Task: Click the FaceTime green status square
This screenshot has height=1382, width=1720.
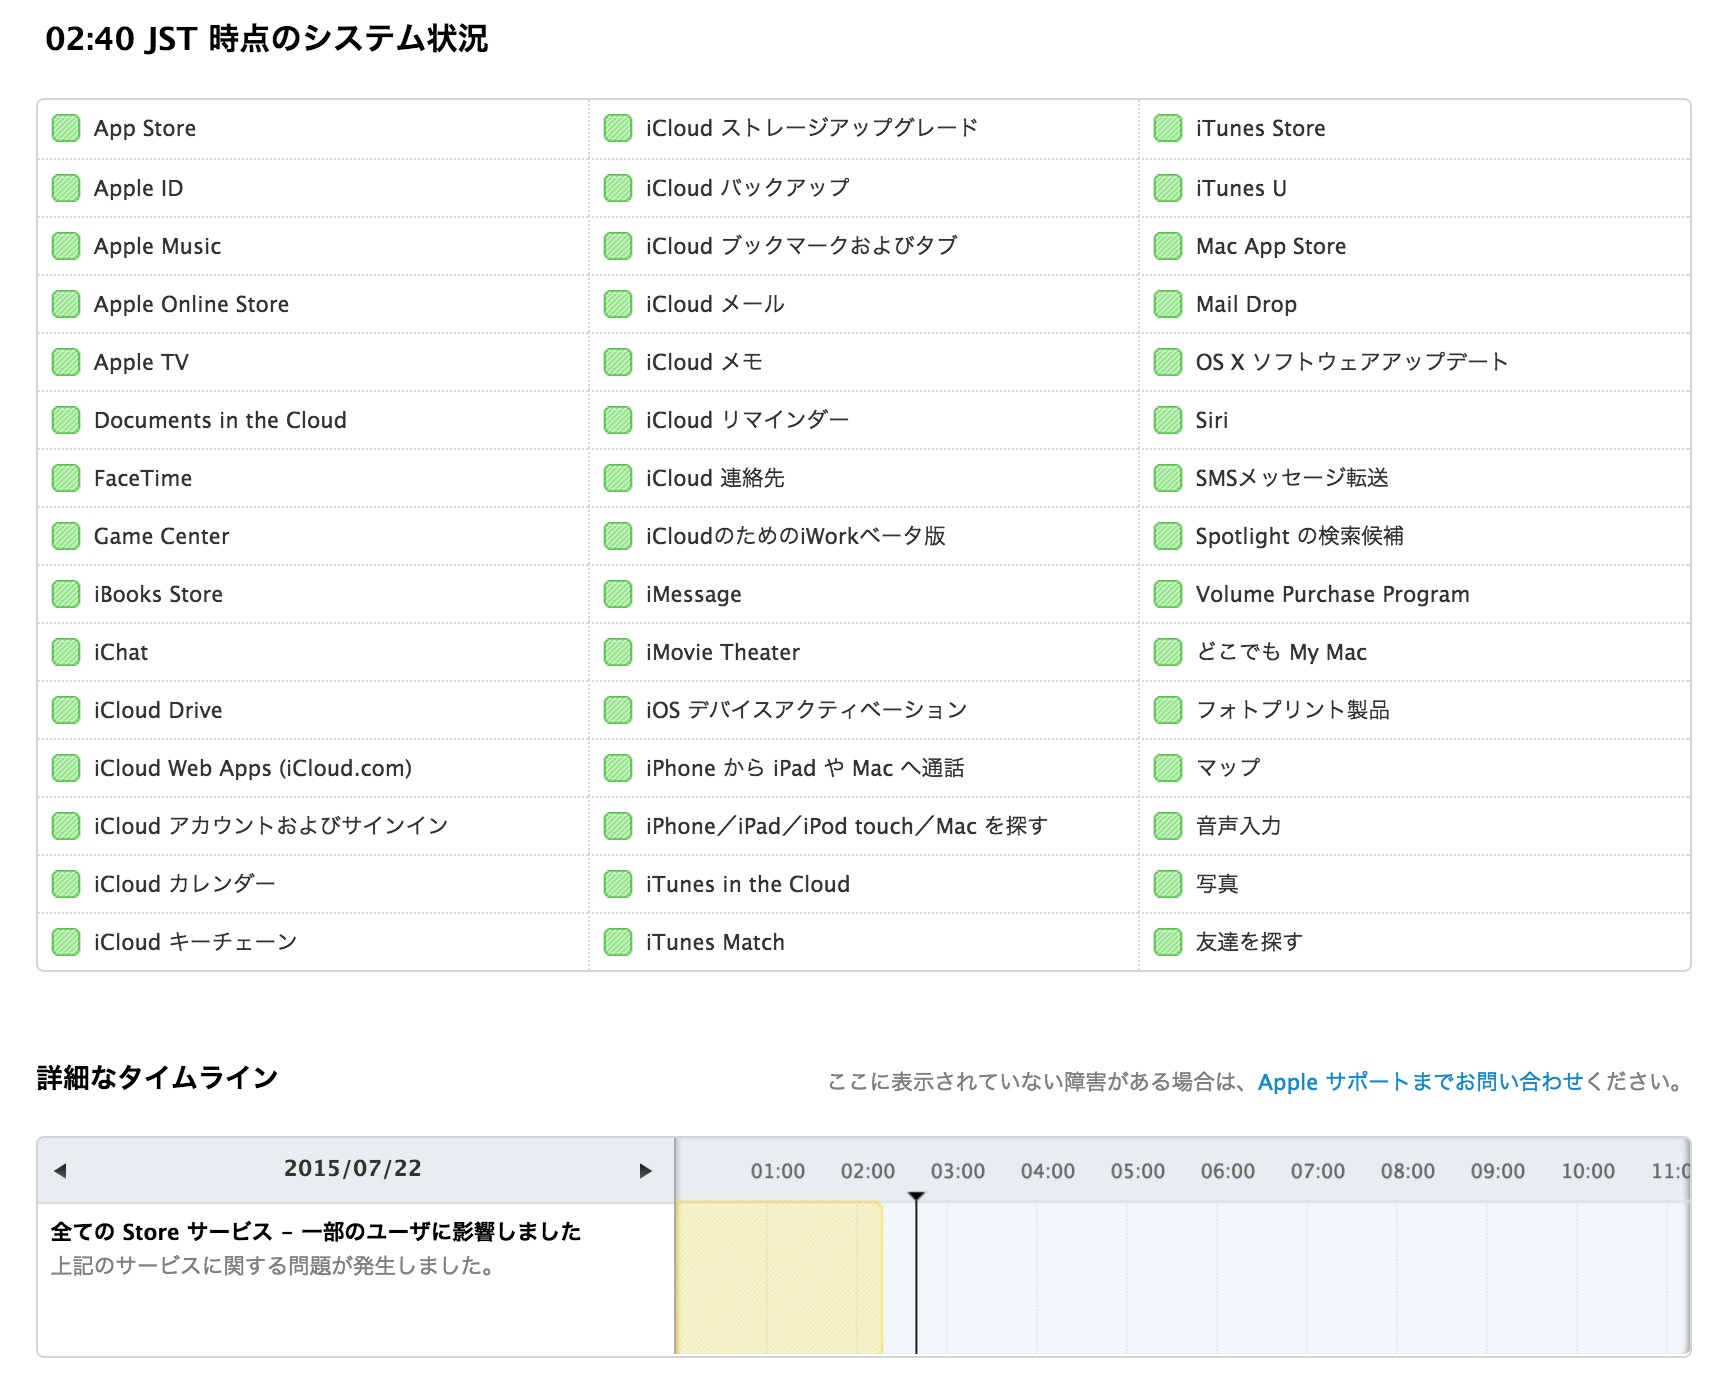Action: pyautogui.click(x=66, y=478)
